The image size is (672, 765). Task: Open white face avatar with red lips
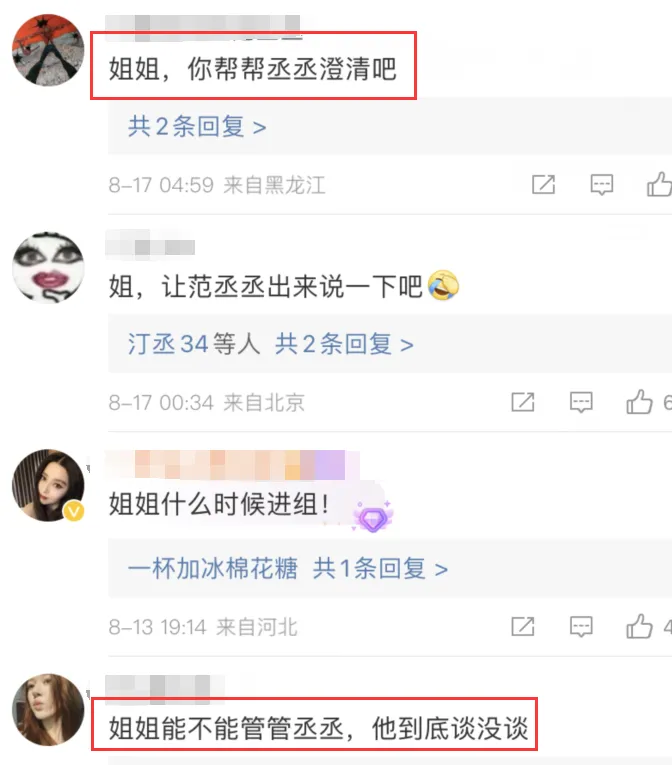tap(48, 267)
